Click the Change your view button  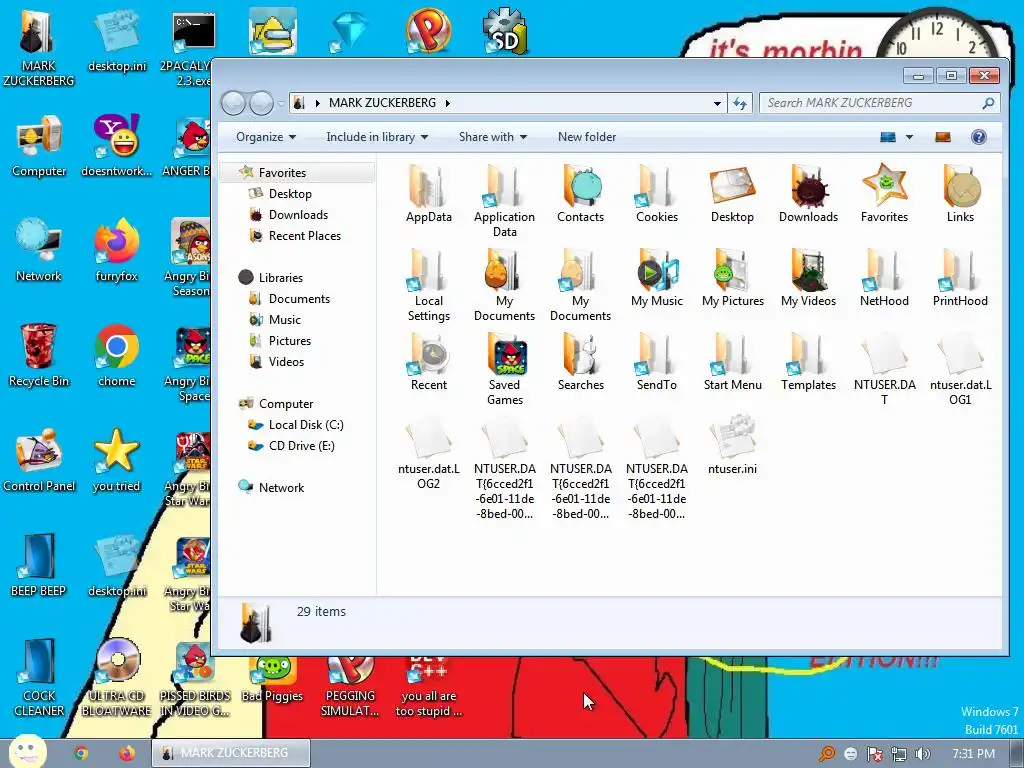coord(888,137)
